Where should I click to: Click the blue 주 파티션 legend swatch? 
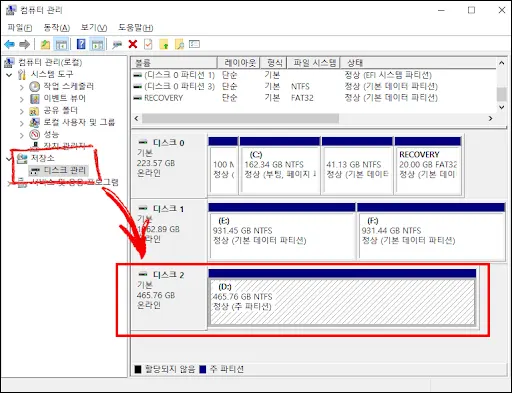pyautogui.click(x=202, y=369)
